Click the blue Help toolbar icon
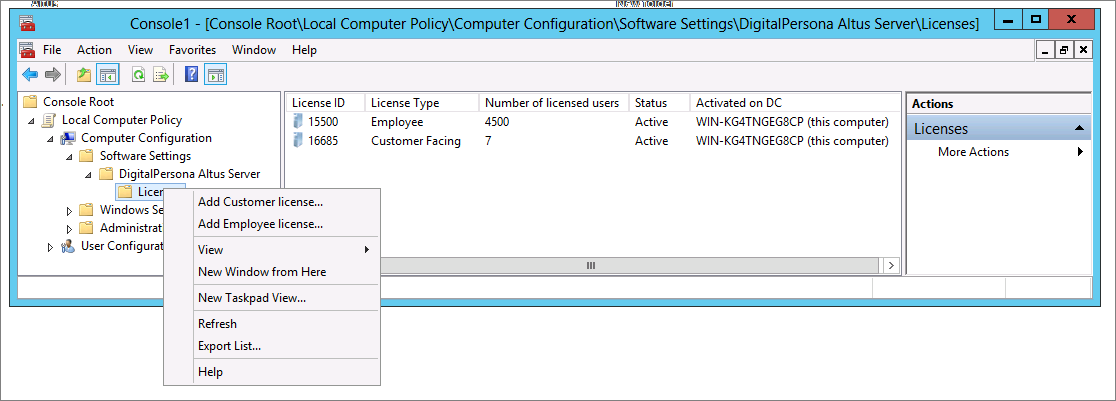The height and width of the screenshot is (401, 1116). point(191,74)
